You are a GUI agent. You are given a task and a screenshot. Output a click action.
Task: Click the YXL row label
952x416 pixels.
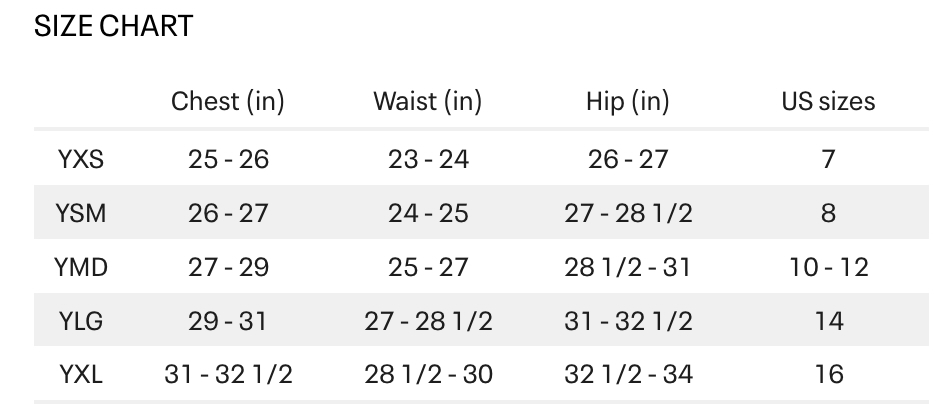tap(81, 374)
